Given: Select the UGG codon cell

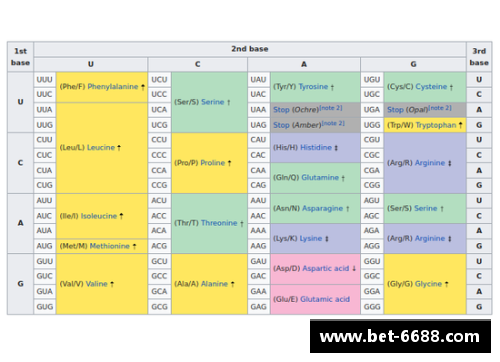Looking at the screenshot, I should point(372,125).
